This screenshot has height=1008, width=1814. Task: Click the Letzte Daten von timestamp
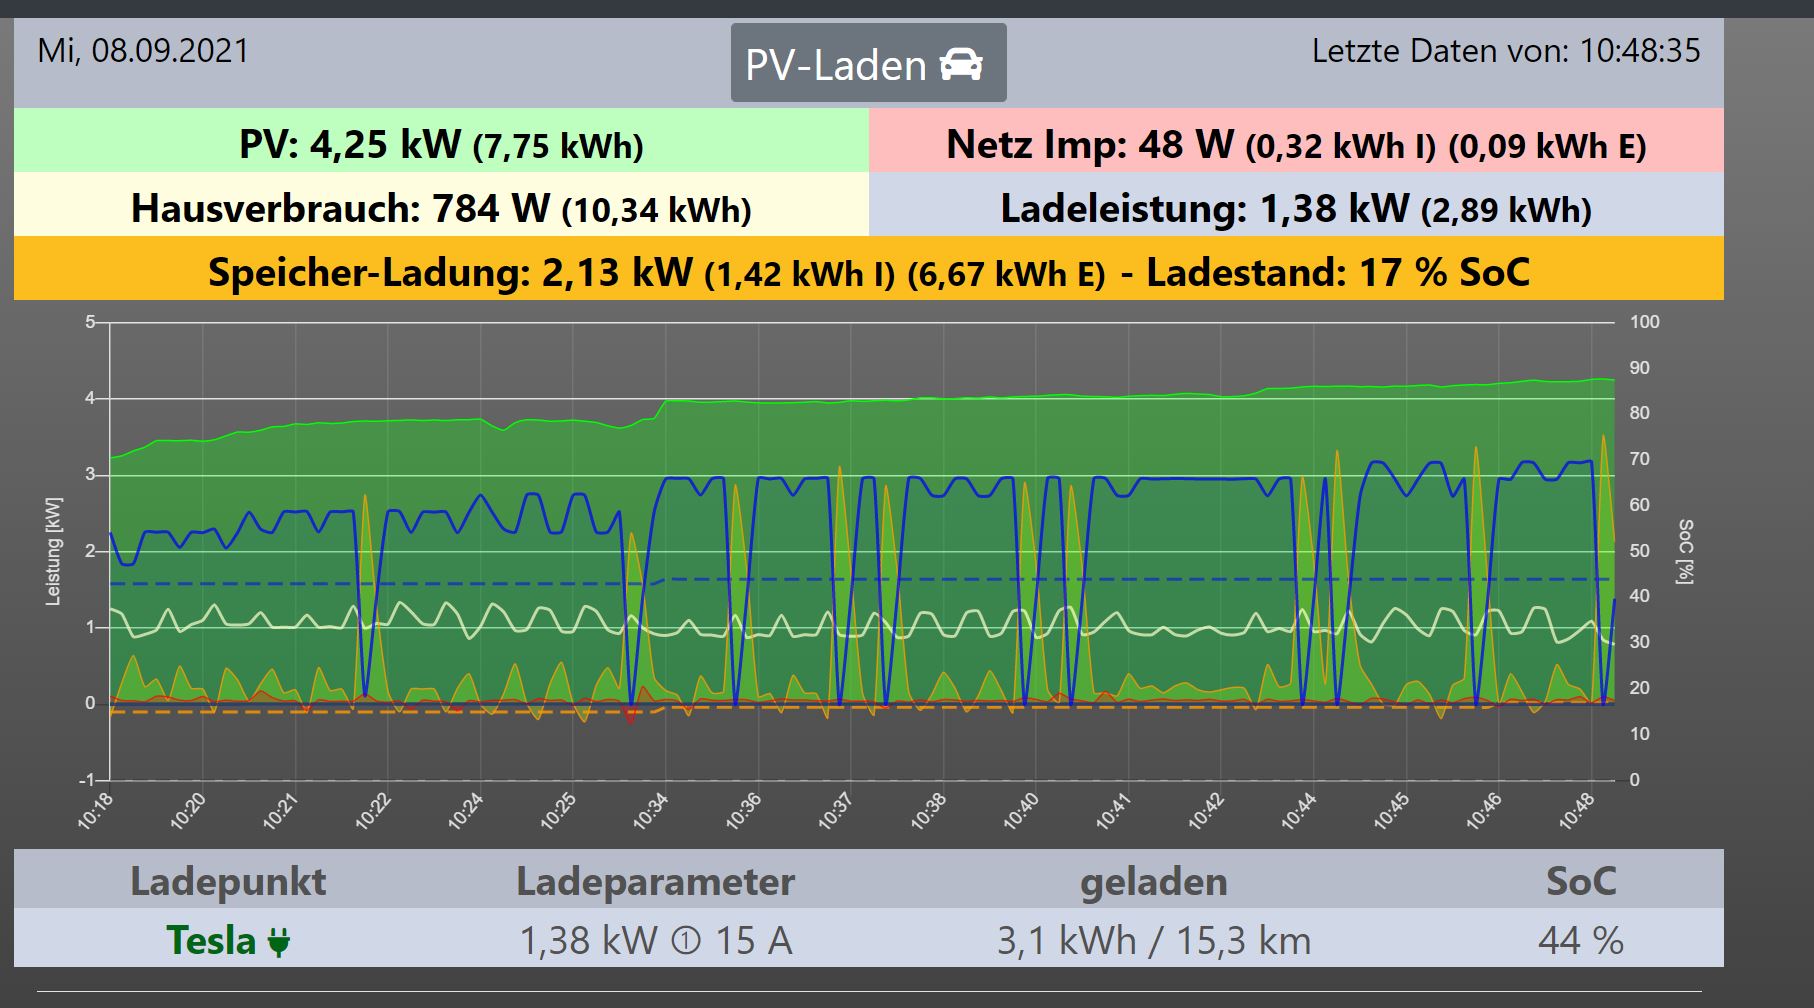tap(1505, 51)
